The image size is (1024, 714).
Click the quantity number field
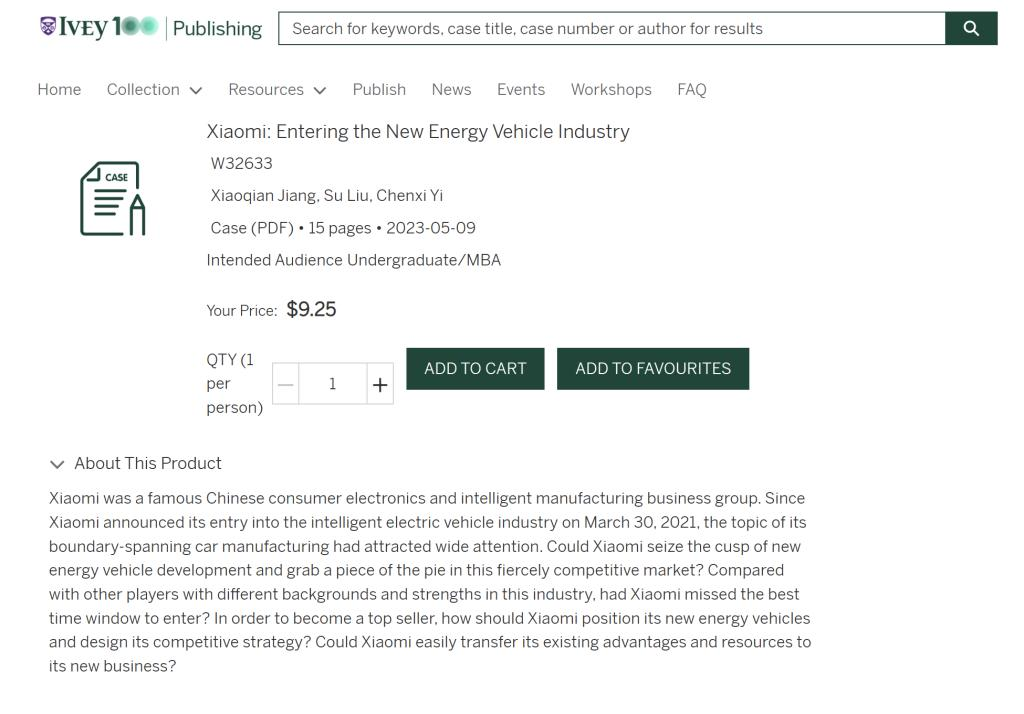click(333, 384)
